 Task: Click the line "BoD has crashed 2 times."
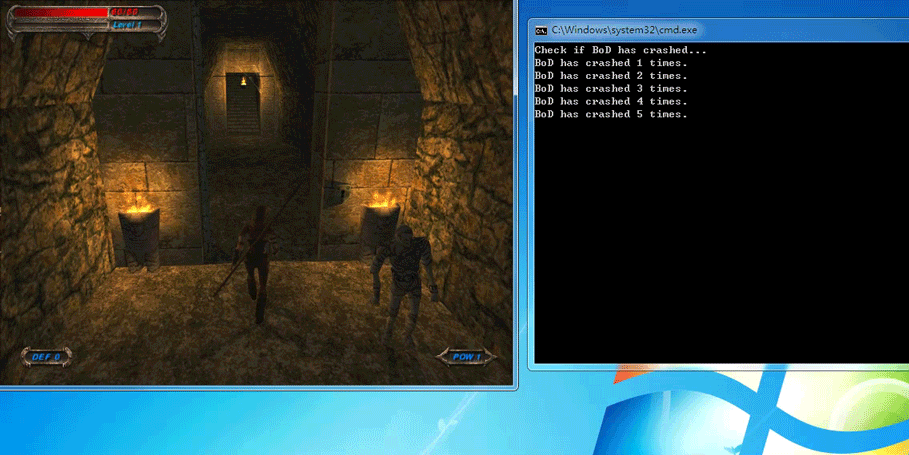click(611, 76)
